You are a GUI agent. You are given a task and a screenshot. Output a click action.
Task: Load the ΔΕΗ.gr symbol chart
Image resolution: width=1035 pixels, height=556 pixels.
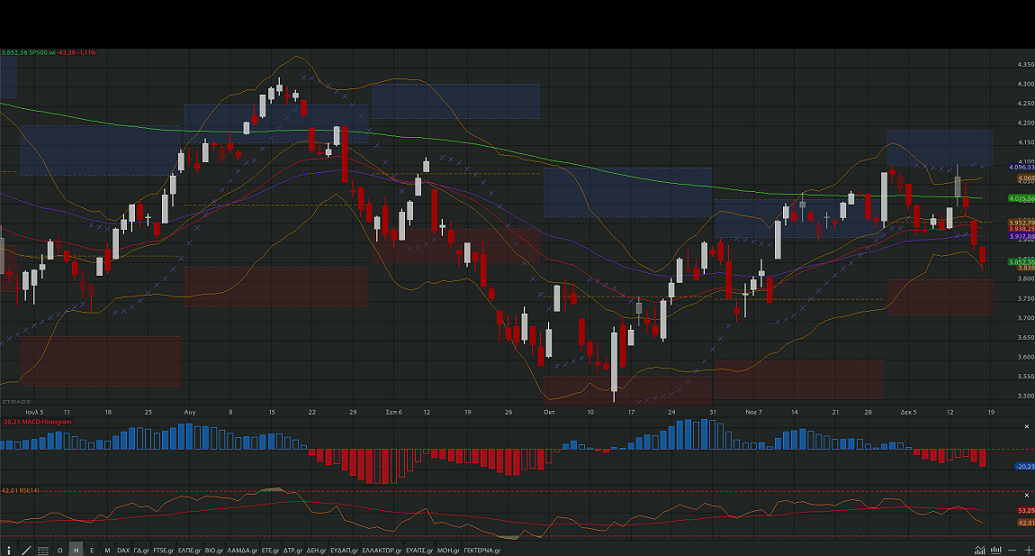317,550
